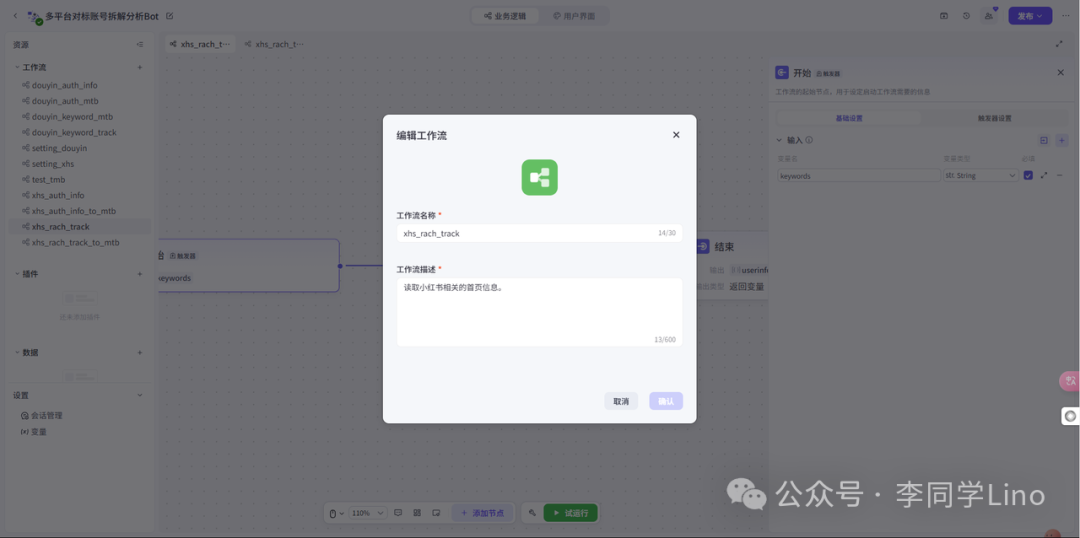Edit the 工作流名称 input field

(539, 233)
